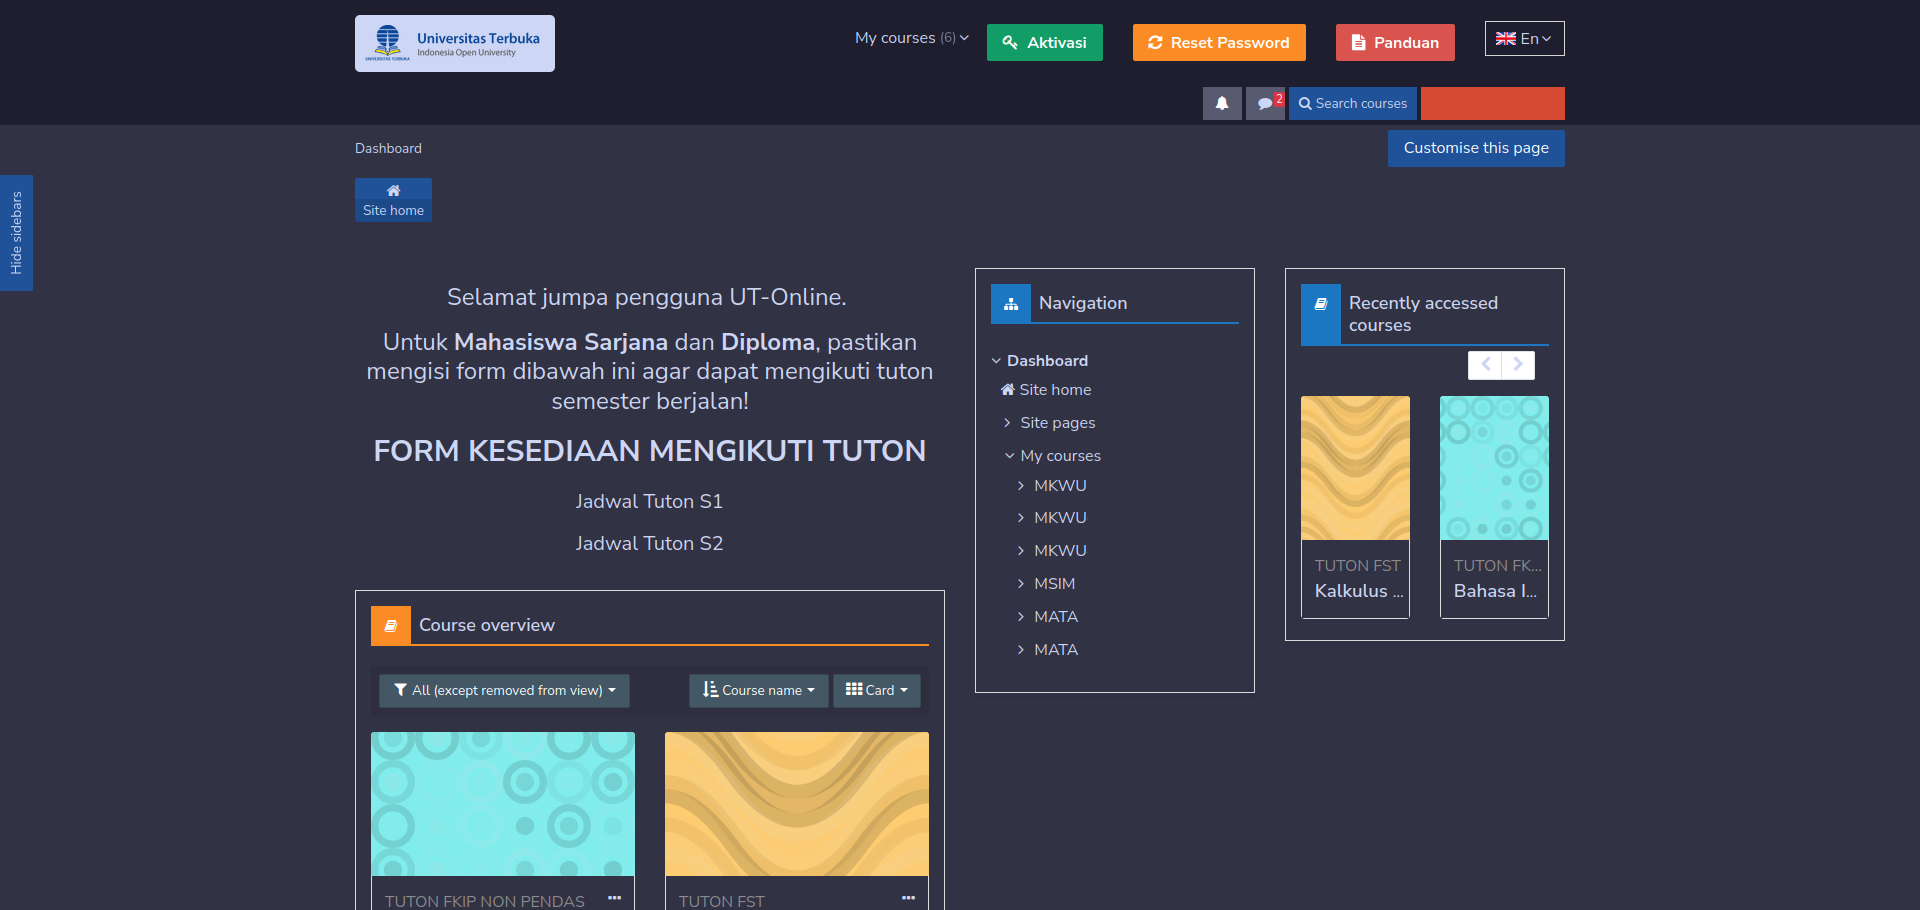Open the messages speech bubble icon

[1266, 103]
